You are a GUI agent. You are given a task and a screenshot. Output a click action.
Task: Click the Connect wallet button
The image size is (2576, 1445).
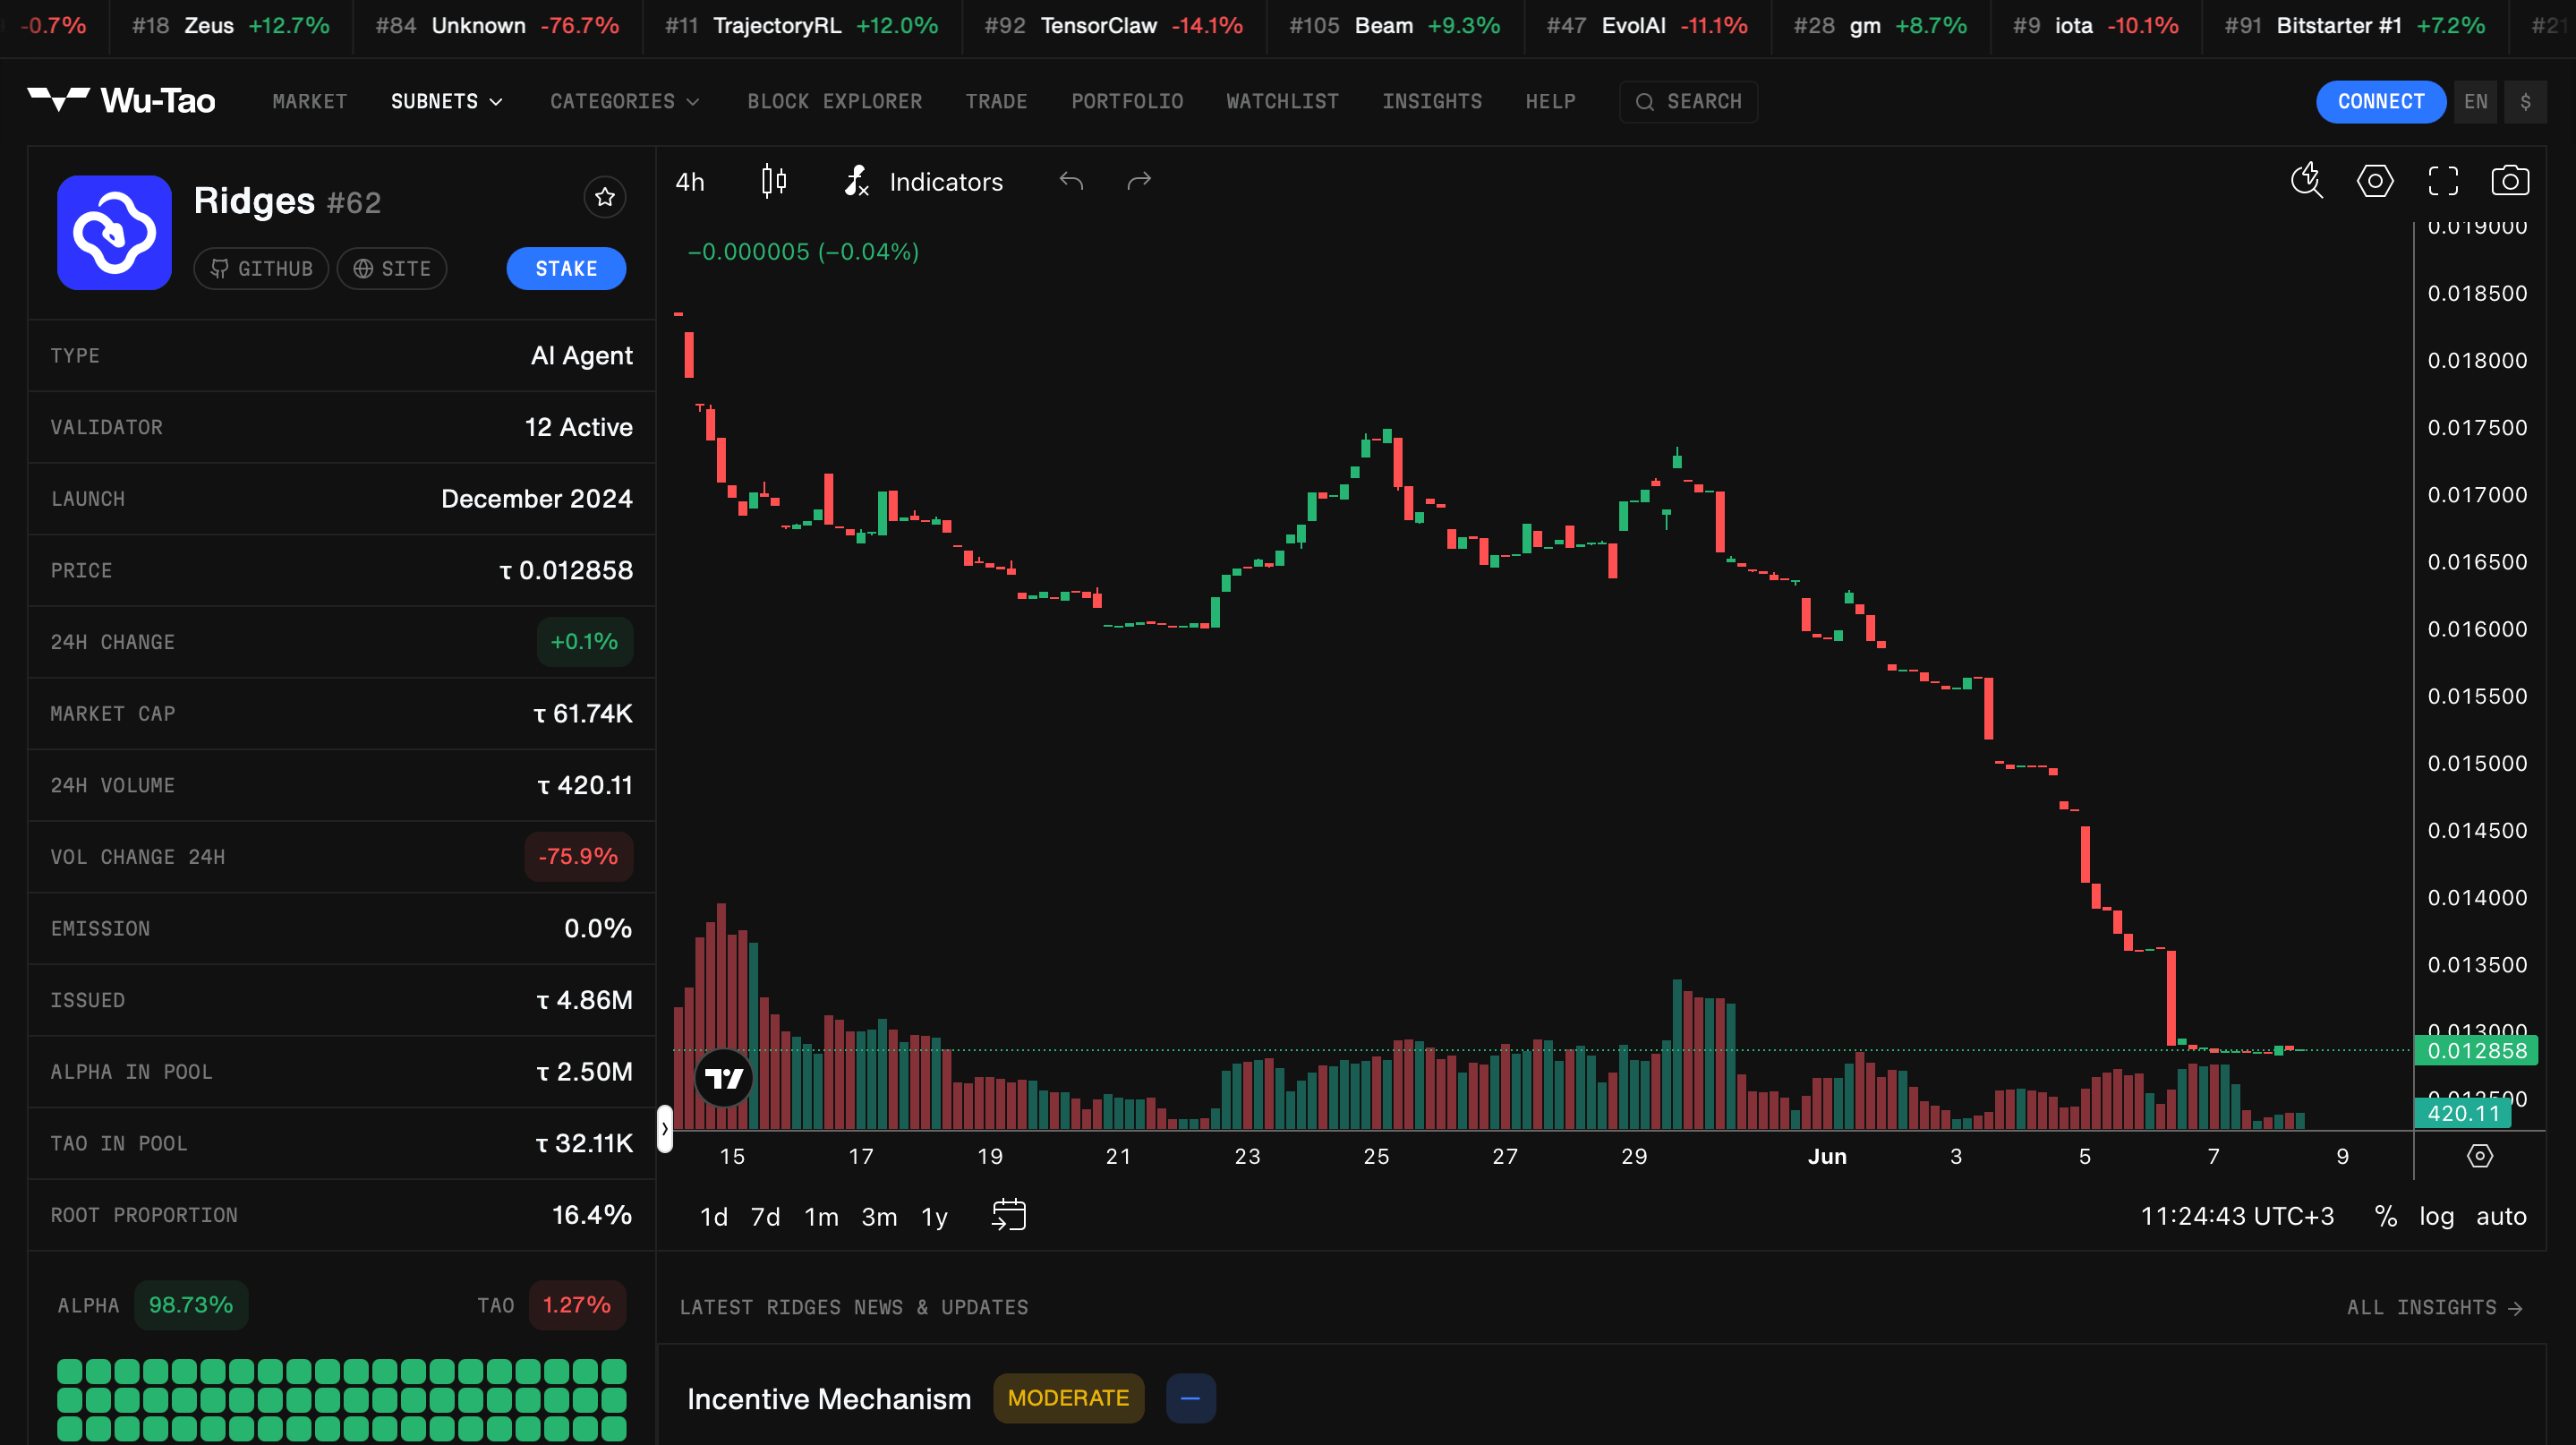coord(2381,102)
